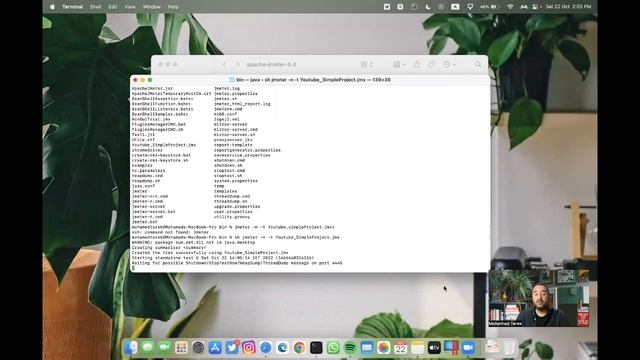Open the Terminal application menu
This screenshot has height=360, width=640.
click(x=72, y=7)
